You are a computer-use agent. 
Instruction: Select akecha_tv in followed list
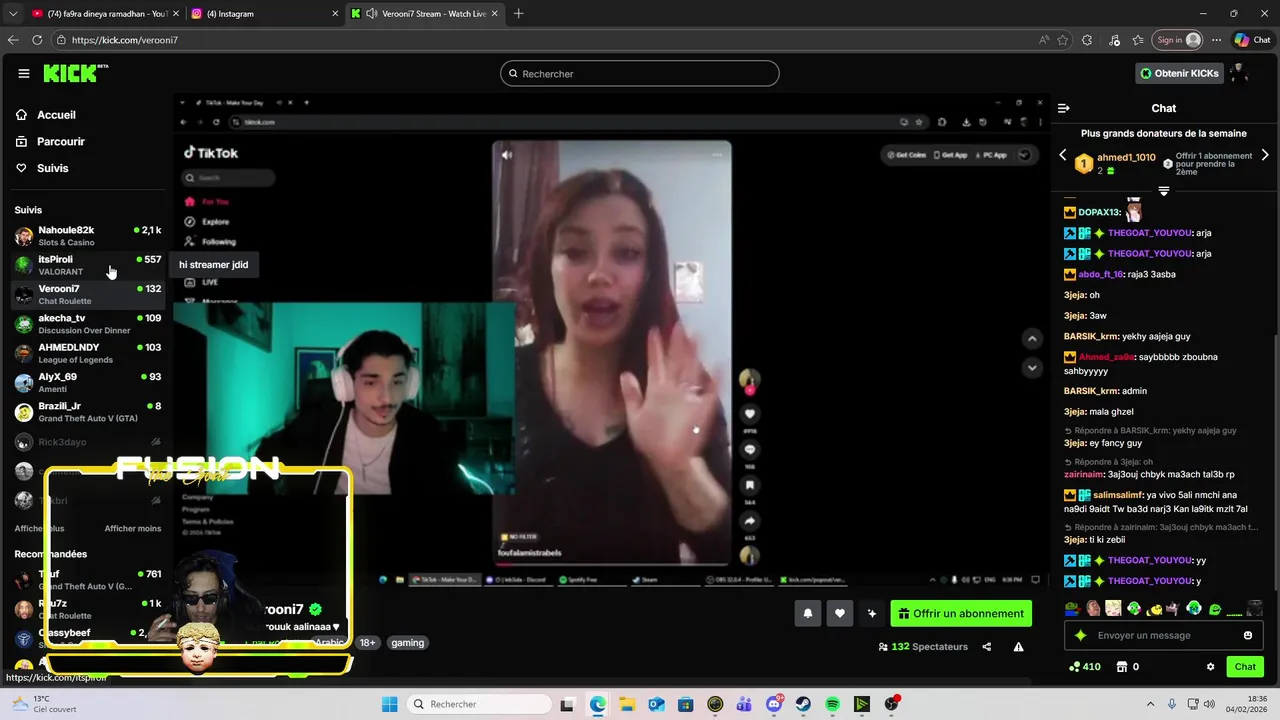click(x=88, y=324)
